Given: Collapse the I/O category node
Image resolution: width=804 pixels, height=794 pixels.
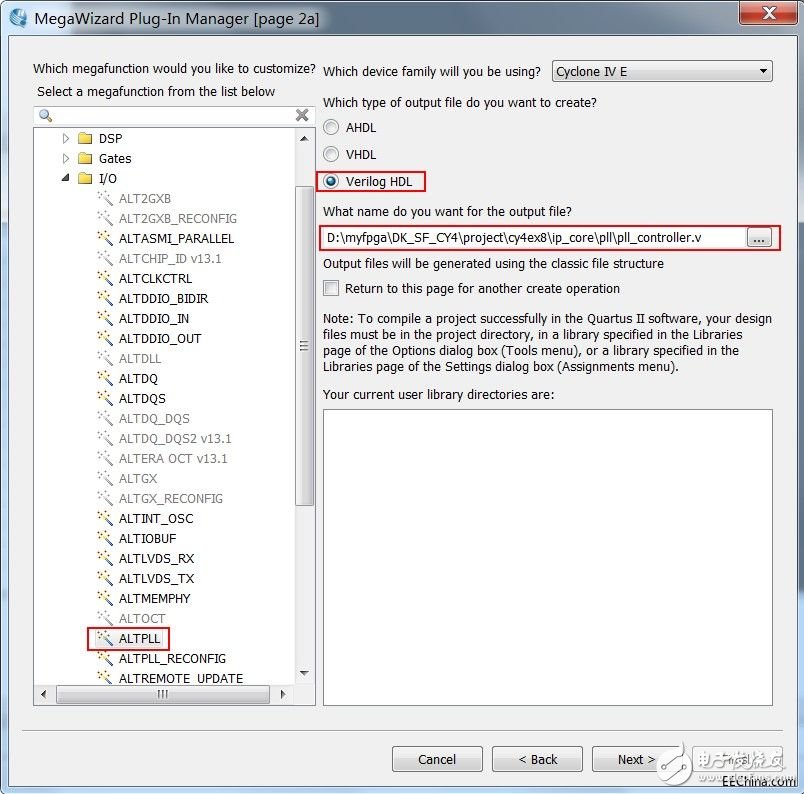Looking at the screenshot, I should click(66, 178).
